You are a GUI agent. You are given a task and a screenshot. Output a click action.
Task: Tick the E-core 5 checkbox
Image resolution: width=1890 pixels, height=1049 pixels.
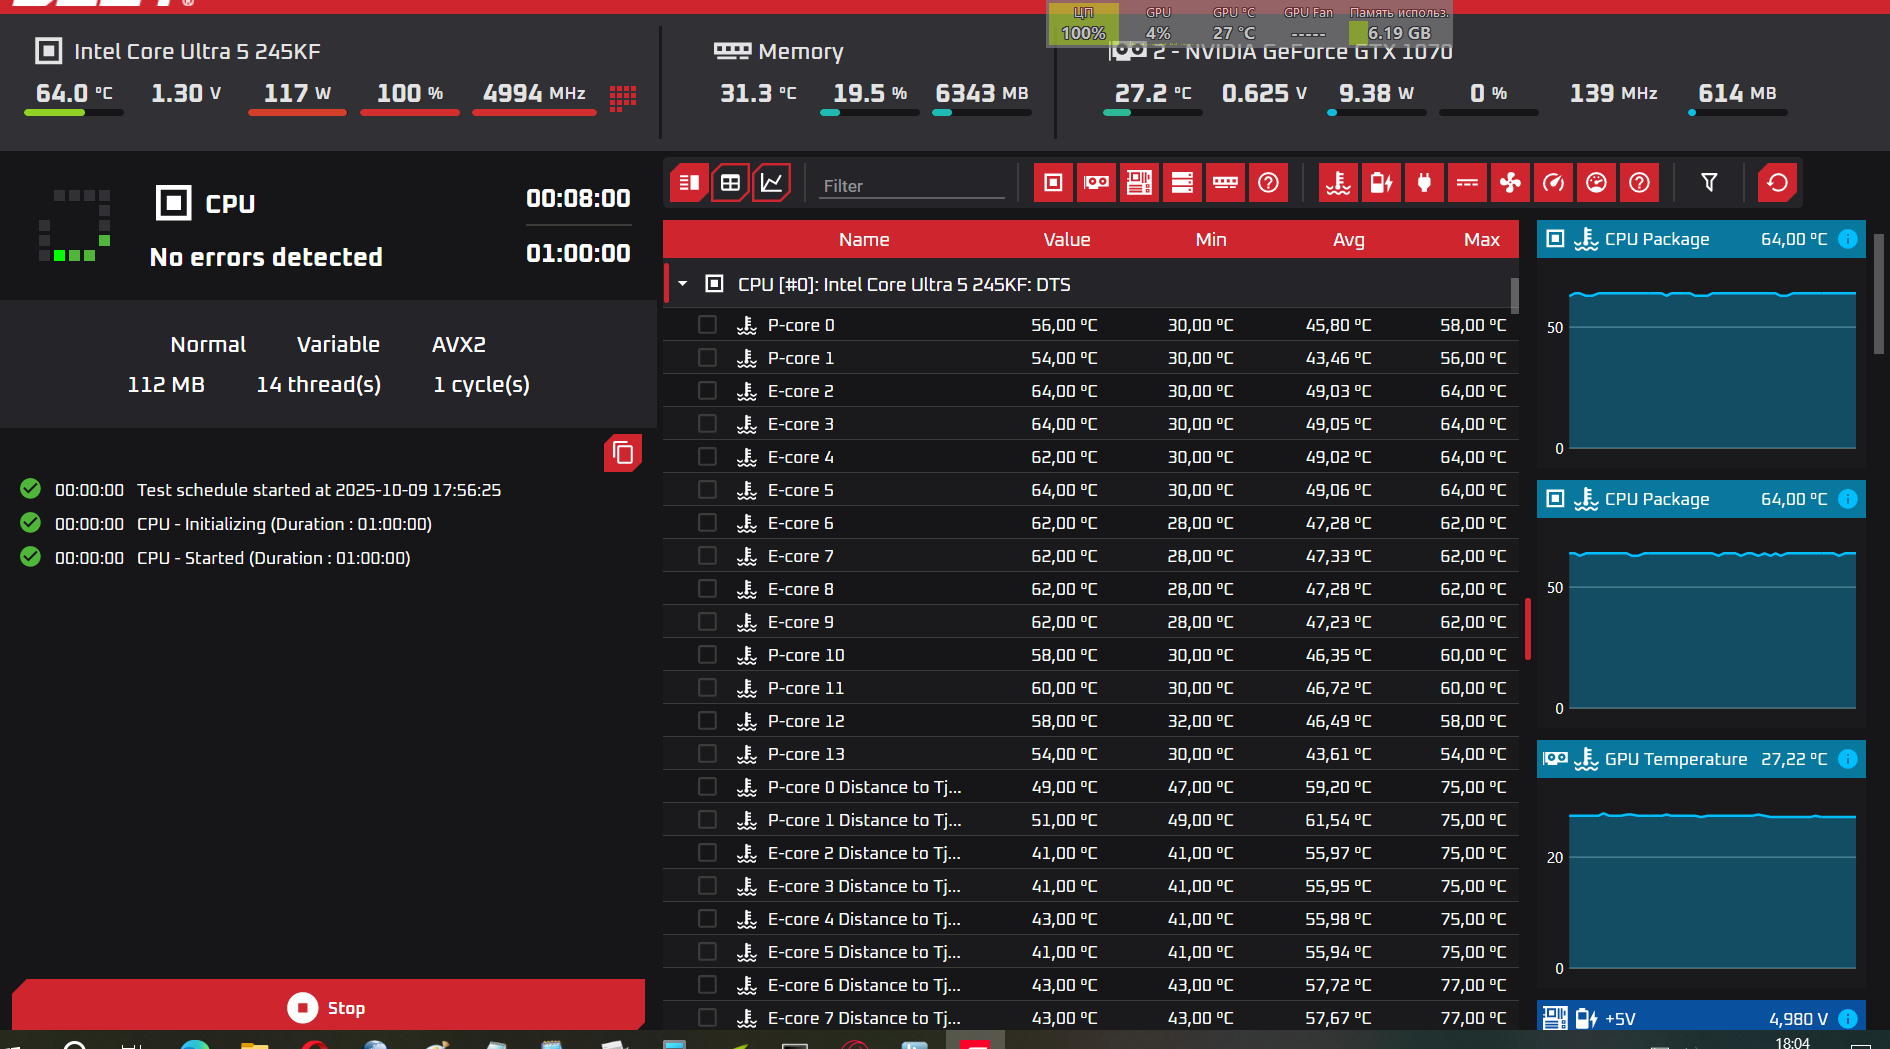[x=707, y=490]
